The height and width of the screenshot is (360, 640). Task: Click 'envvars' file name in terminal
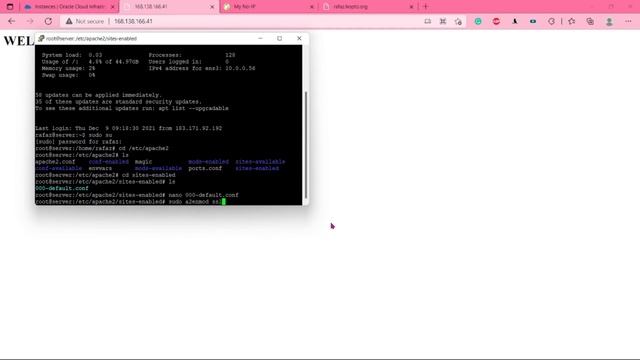[x=100, y=169]
